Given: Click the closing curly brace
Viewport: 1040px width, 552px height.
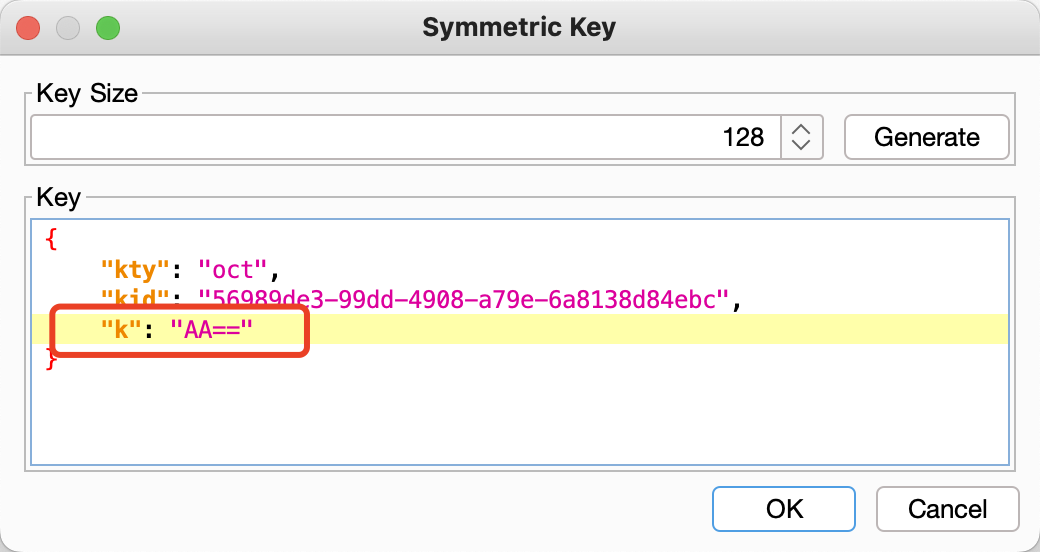Looking at the screenshot, I should (51, 359).
